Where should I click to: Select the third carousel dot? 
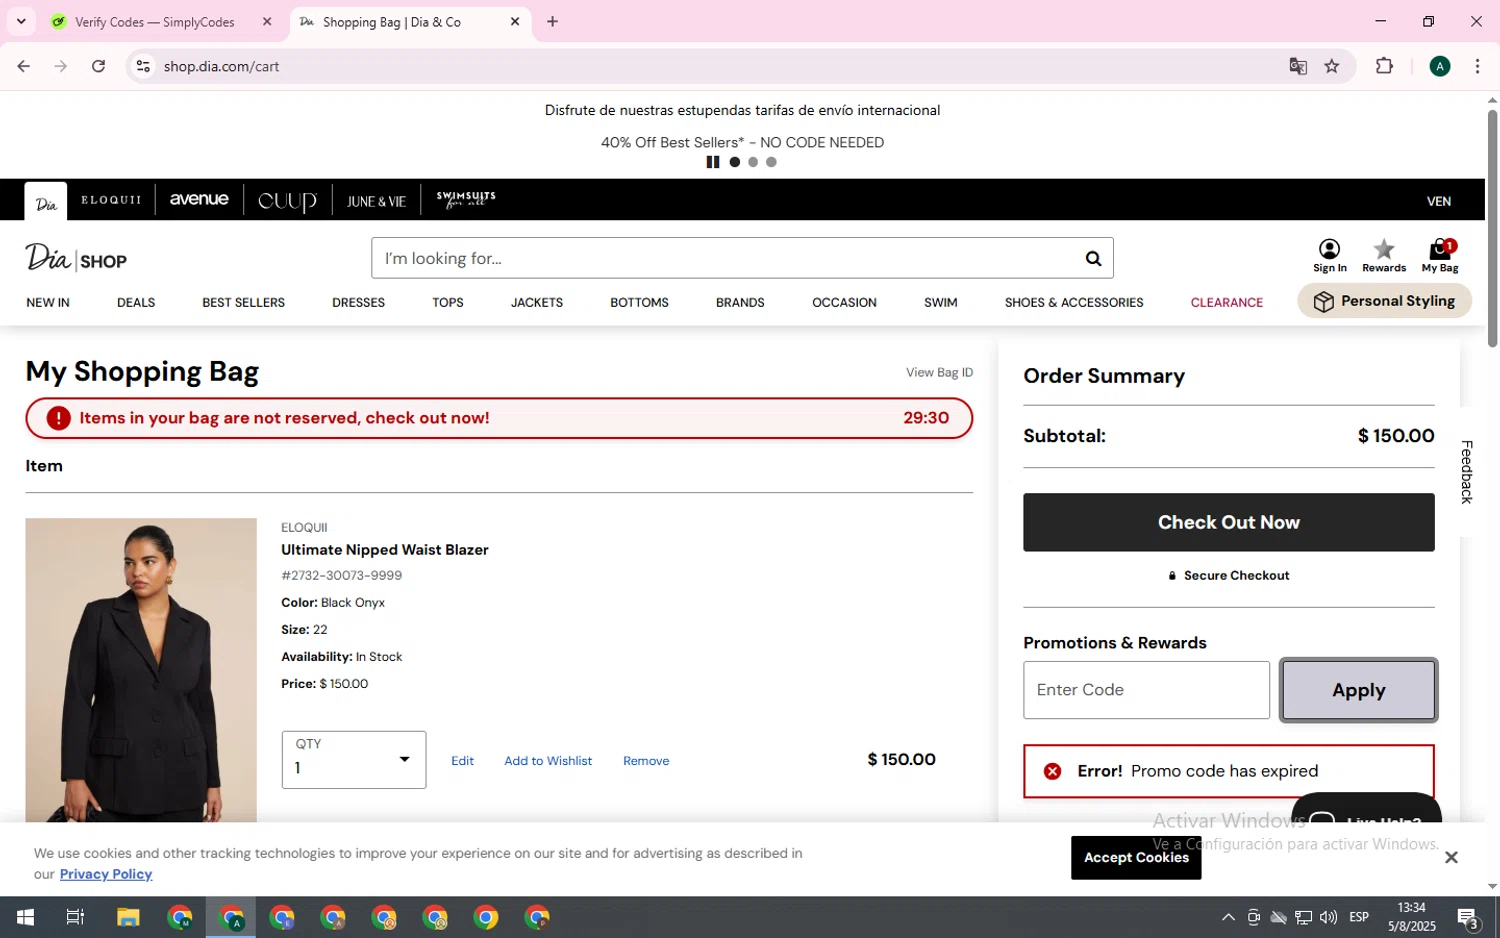click(771, 162)
